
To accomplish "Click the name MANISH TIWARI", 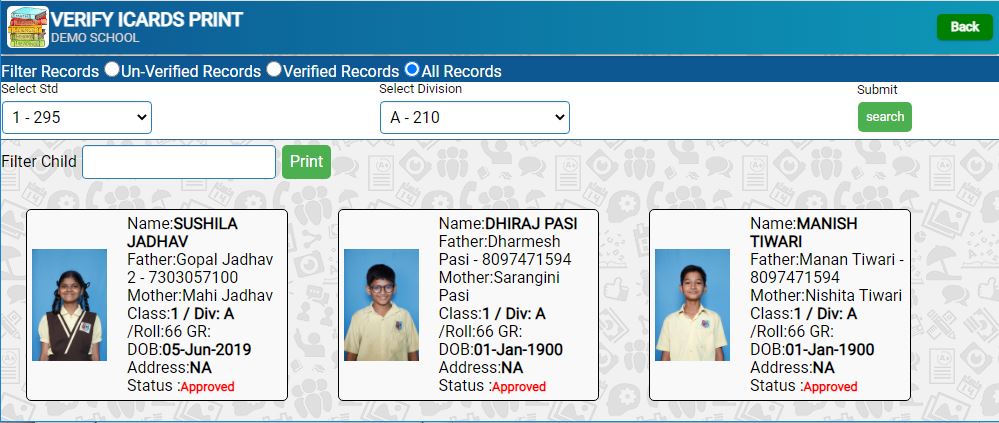I will click(804, 233).
